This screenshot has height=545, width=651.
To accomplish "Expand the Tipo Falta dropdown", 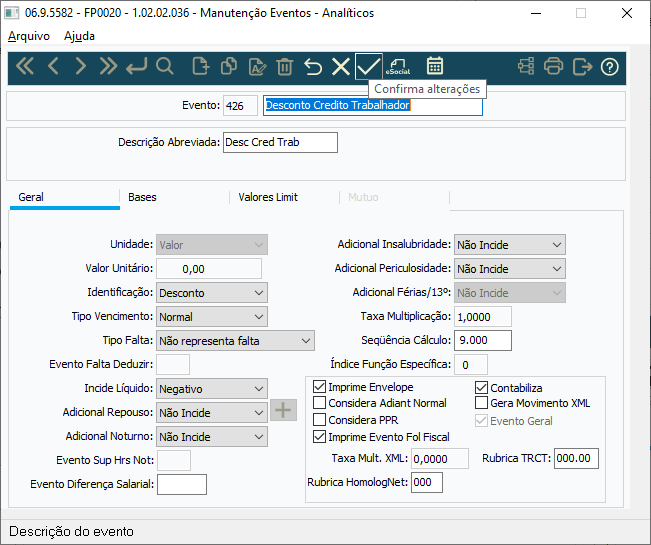I will (x=235, y=341).
